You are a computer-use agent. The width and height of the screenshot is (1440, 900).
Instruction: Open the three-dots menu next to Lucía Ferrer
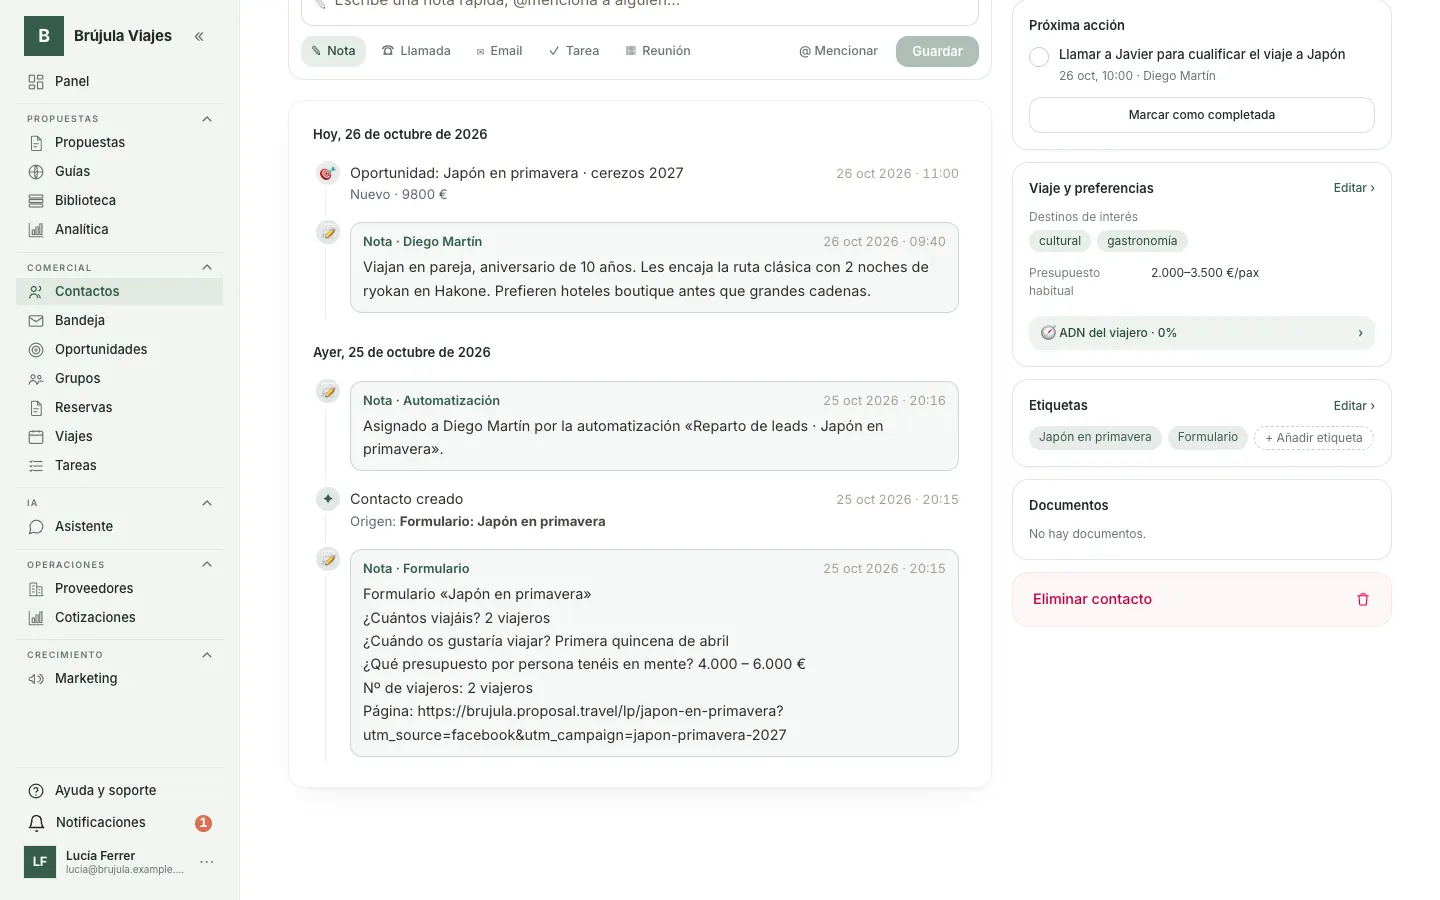[x=207, y=862]
